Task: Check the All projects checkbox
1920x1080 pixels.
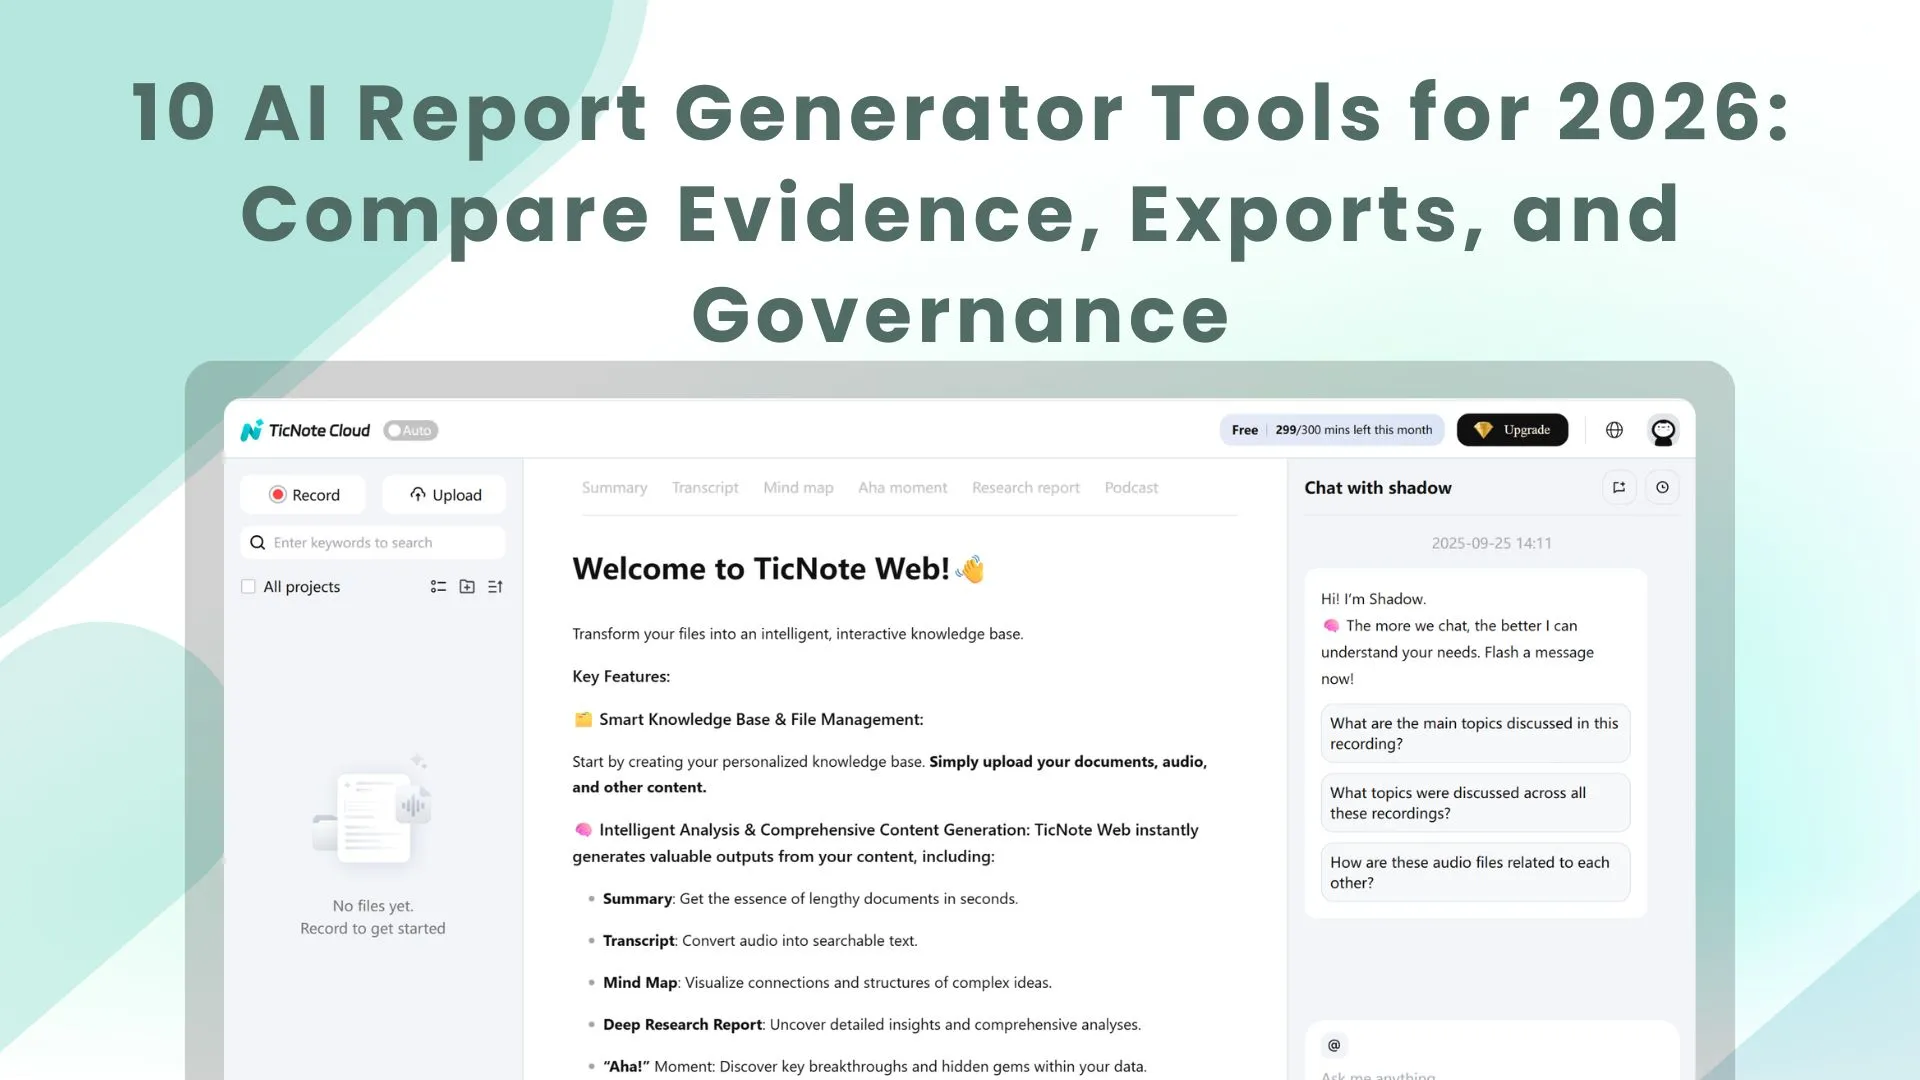Action: (x=248, y=587)
